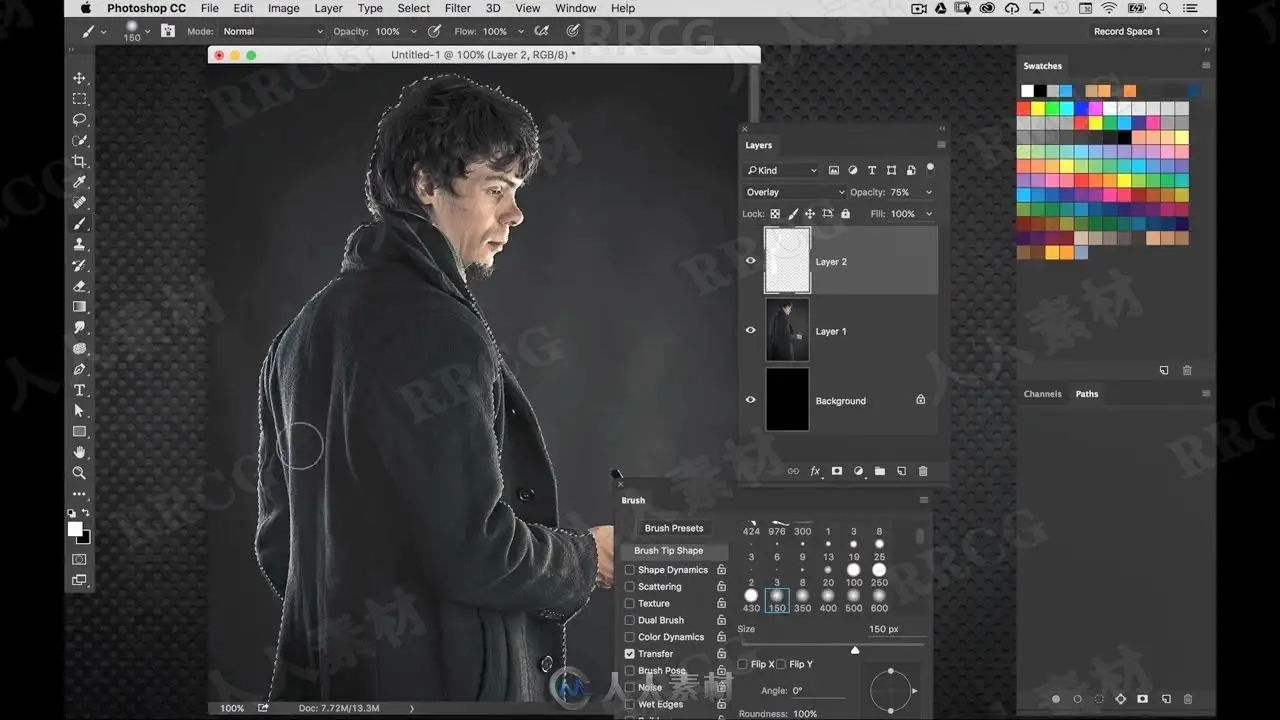1280x720 pixels.
Task: Toggle Background layer visibility eye
Action: click(751, 400)
